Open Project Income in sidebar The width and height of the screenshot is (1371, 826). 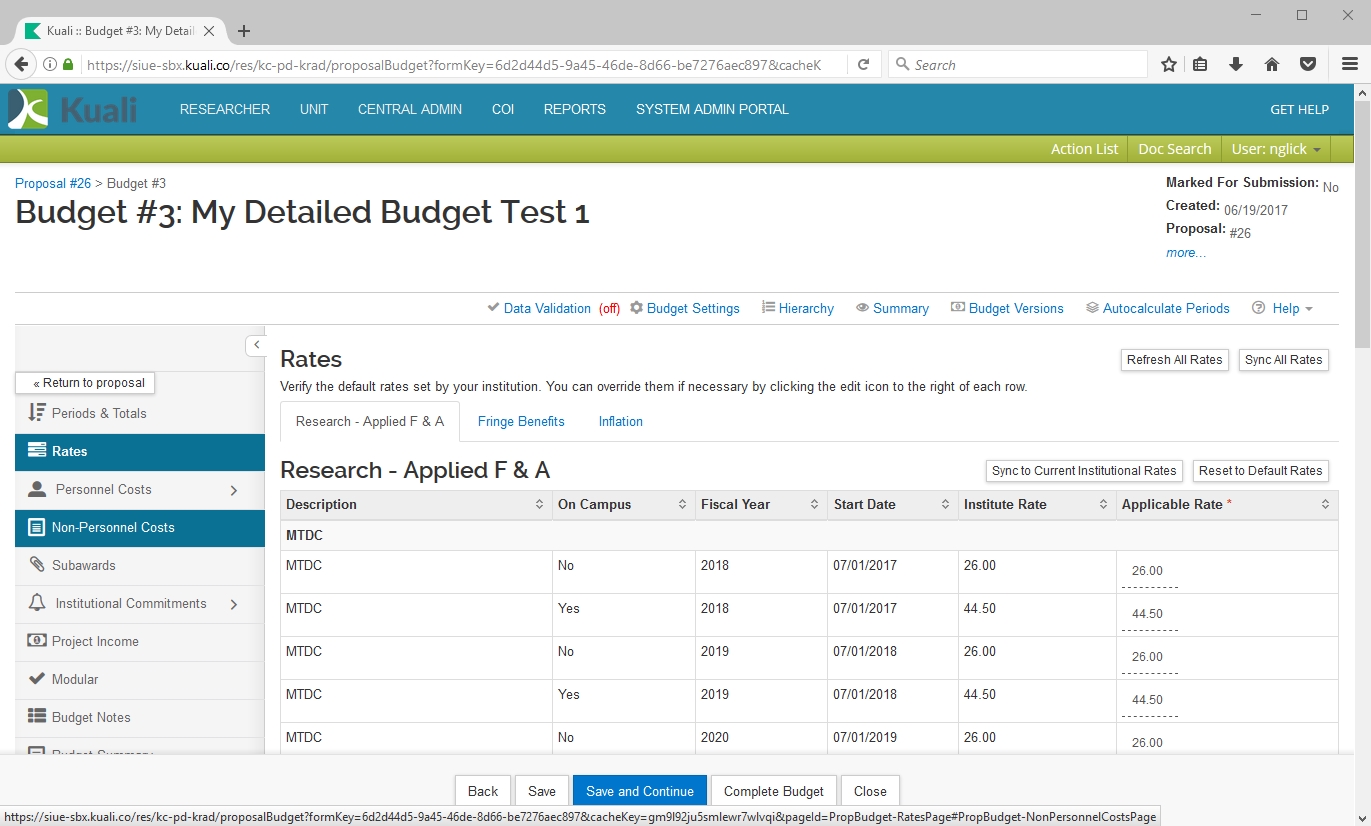click(x=95, y=641)
